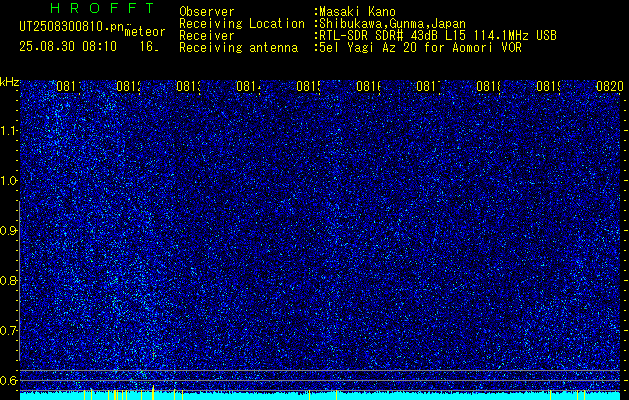Click the 0813 time marker

[x=189, y=86]
